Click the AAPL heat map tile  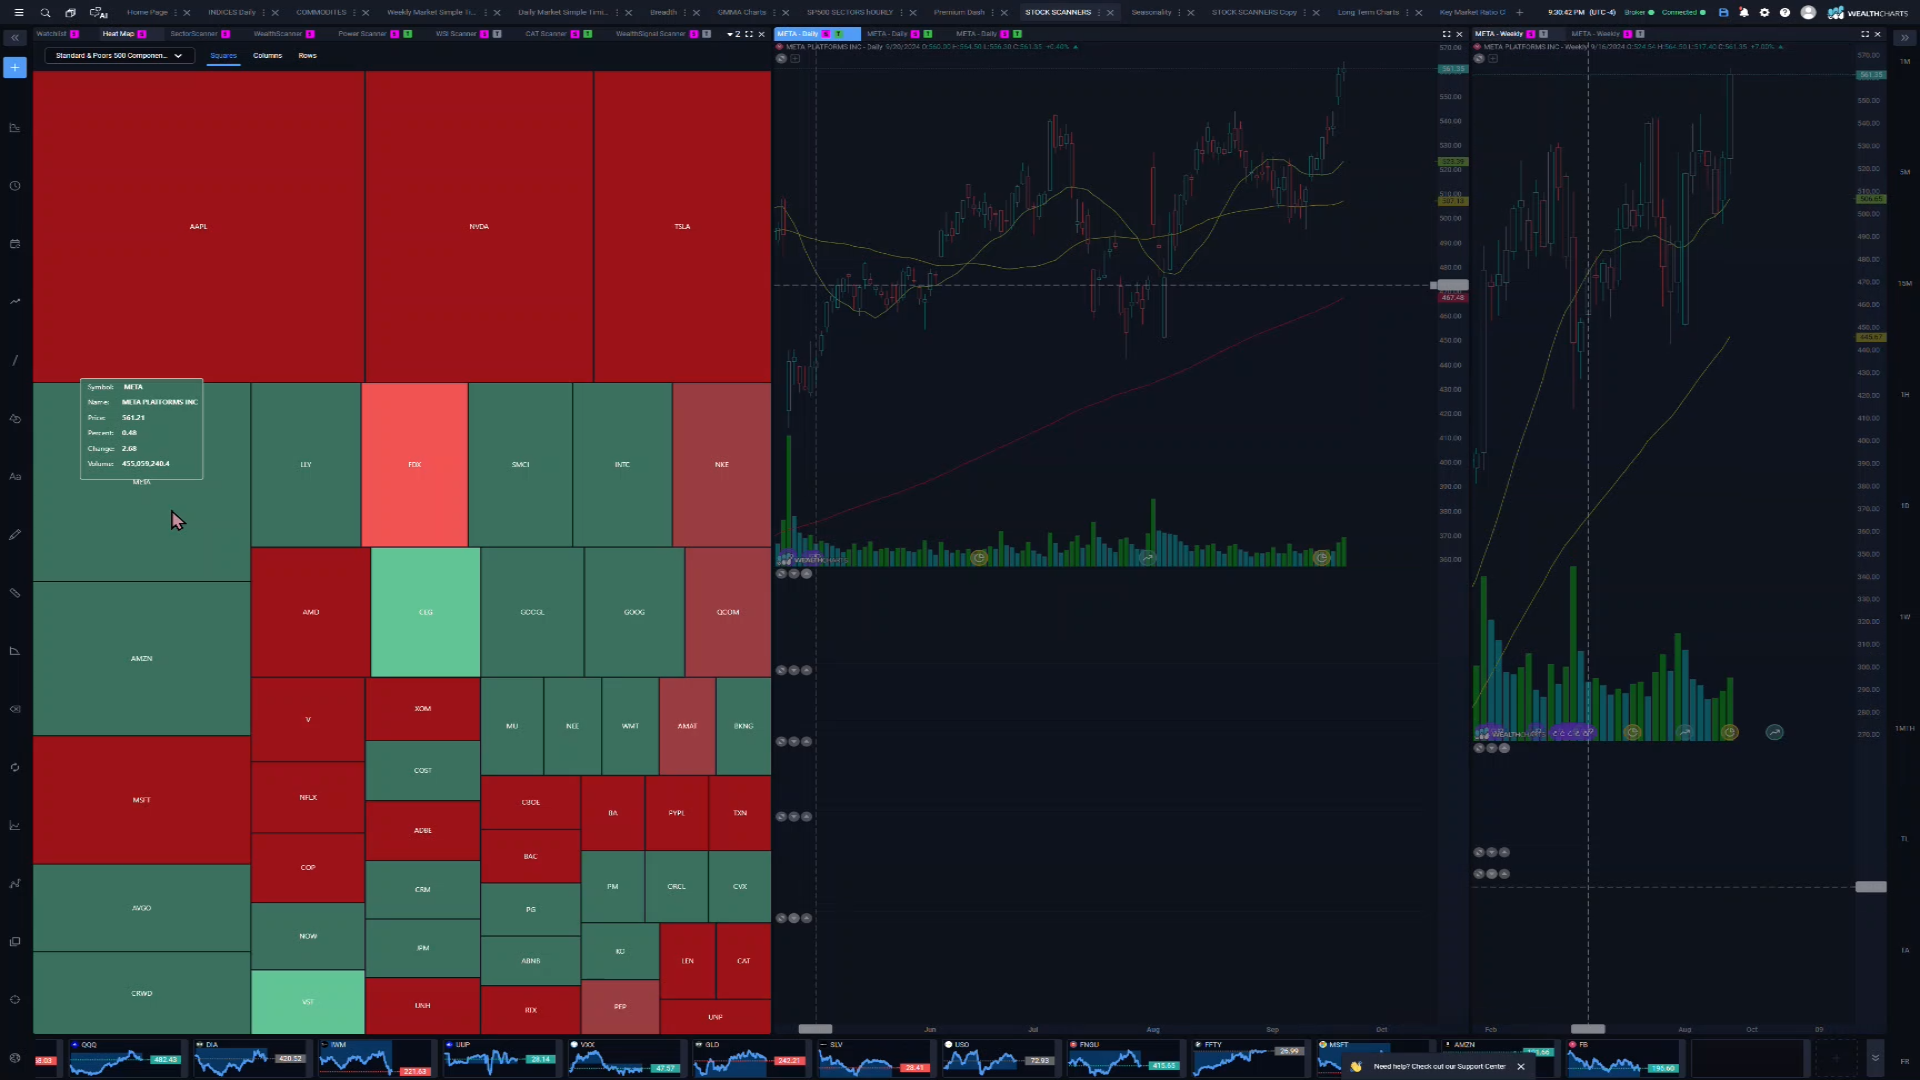(x=198, y=226)
